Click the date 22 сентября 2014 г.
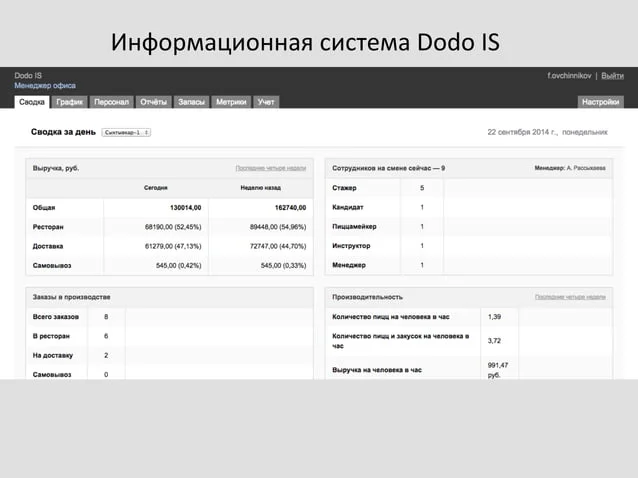The image size is (638, 478). tap(522, 132)
